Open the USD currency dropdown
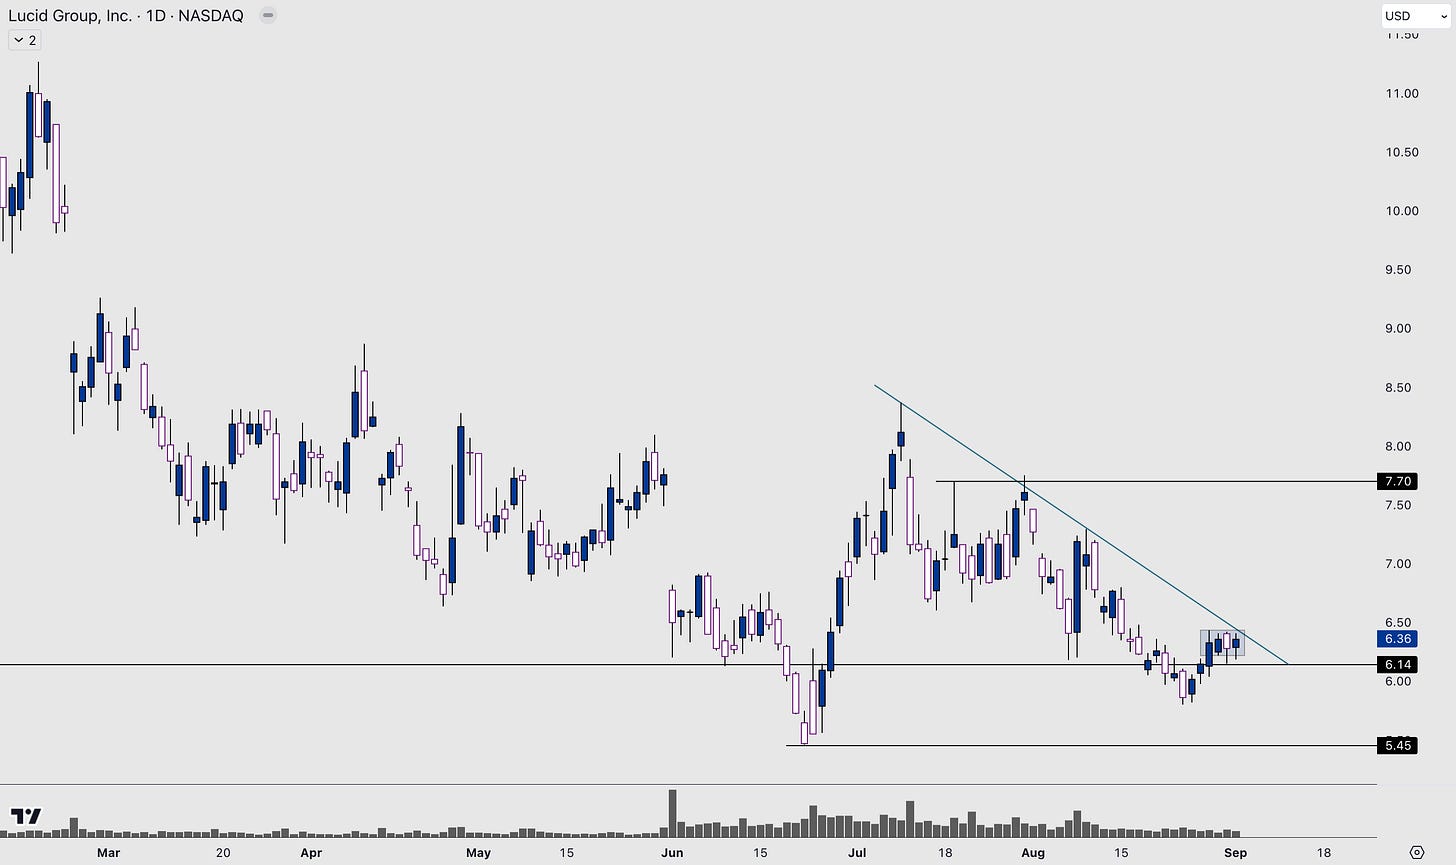Viewport: 1456px width, 865px height. point(1415,15)
